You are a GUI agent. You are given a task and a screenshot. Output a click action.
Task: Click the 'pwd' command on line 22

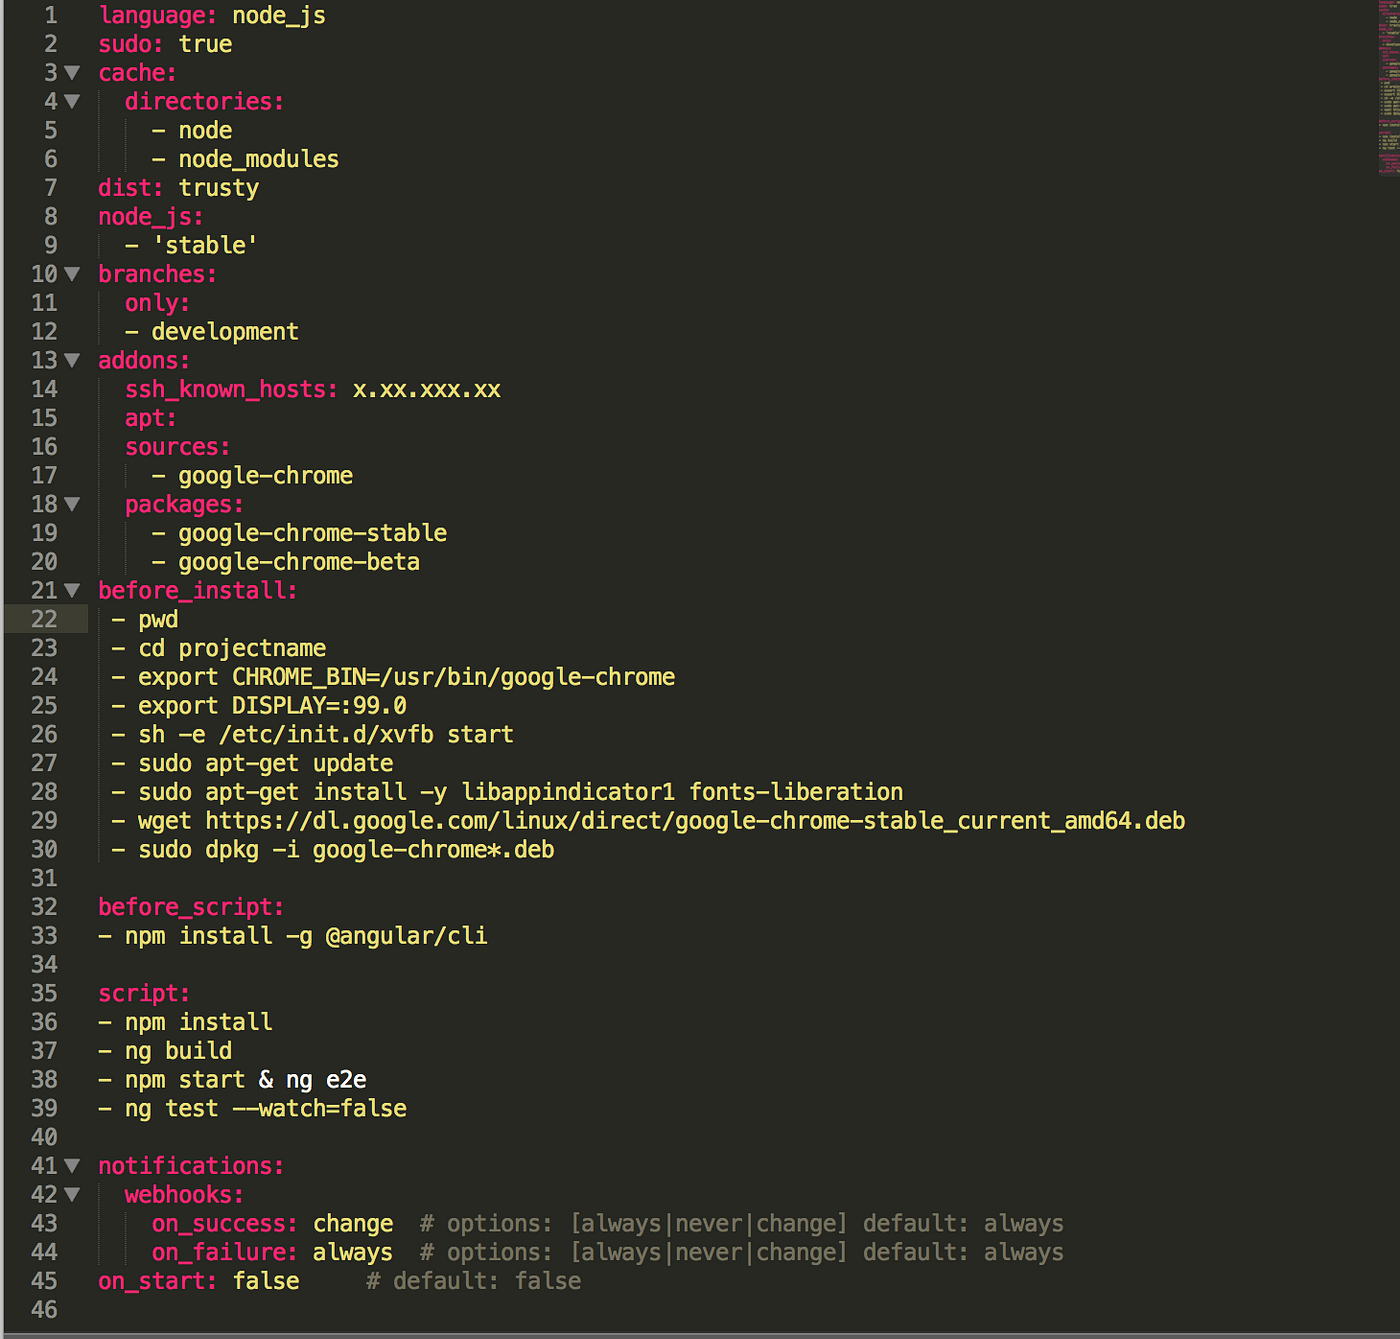[158, 620]
